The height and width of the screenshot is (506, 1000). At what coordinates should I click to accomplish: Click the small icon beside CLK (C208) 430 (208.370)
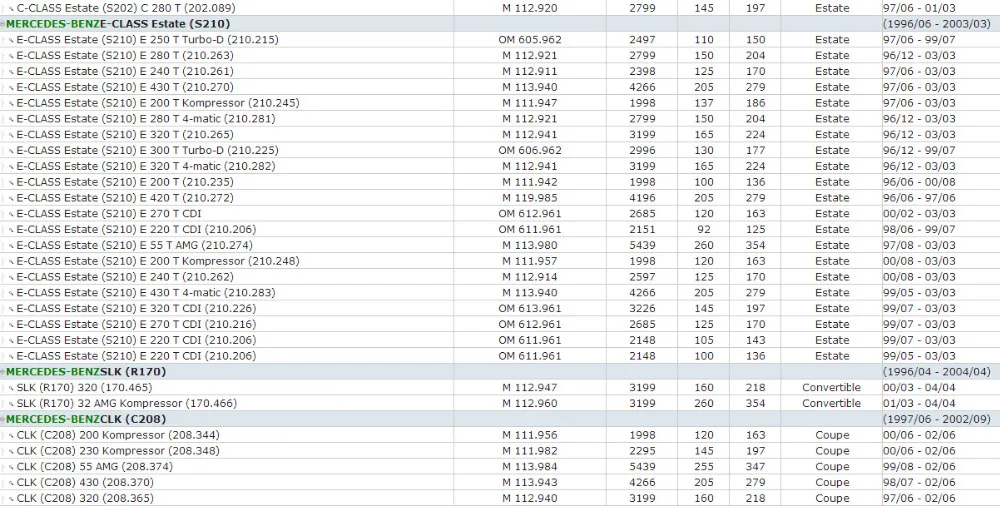point(11,484)
